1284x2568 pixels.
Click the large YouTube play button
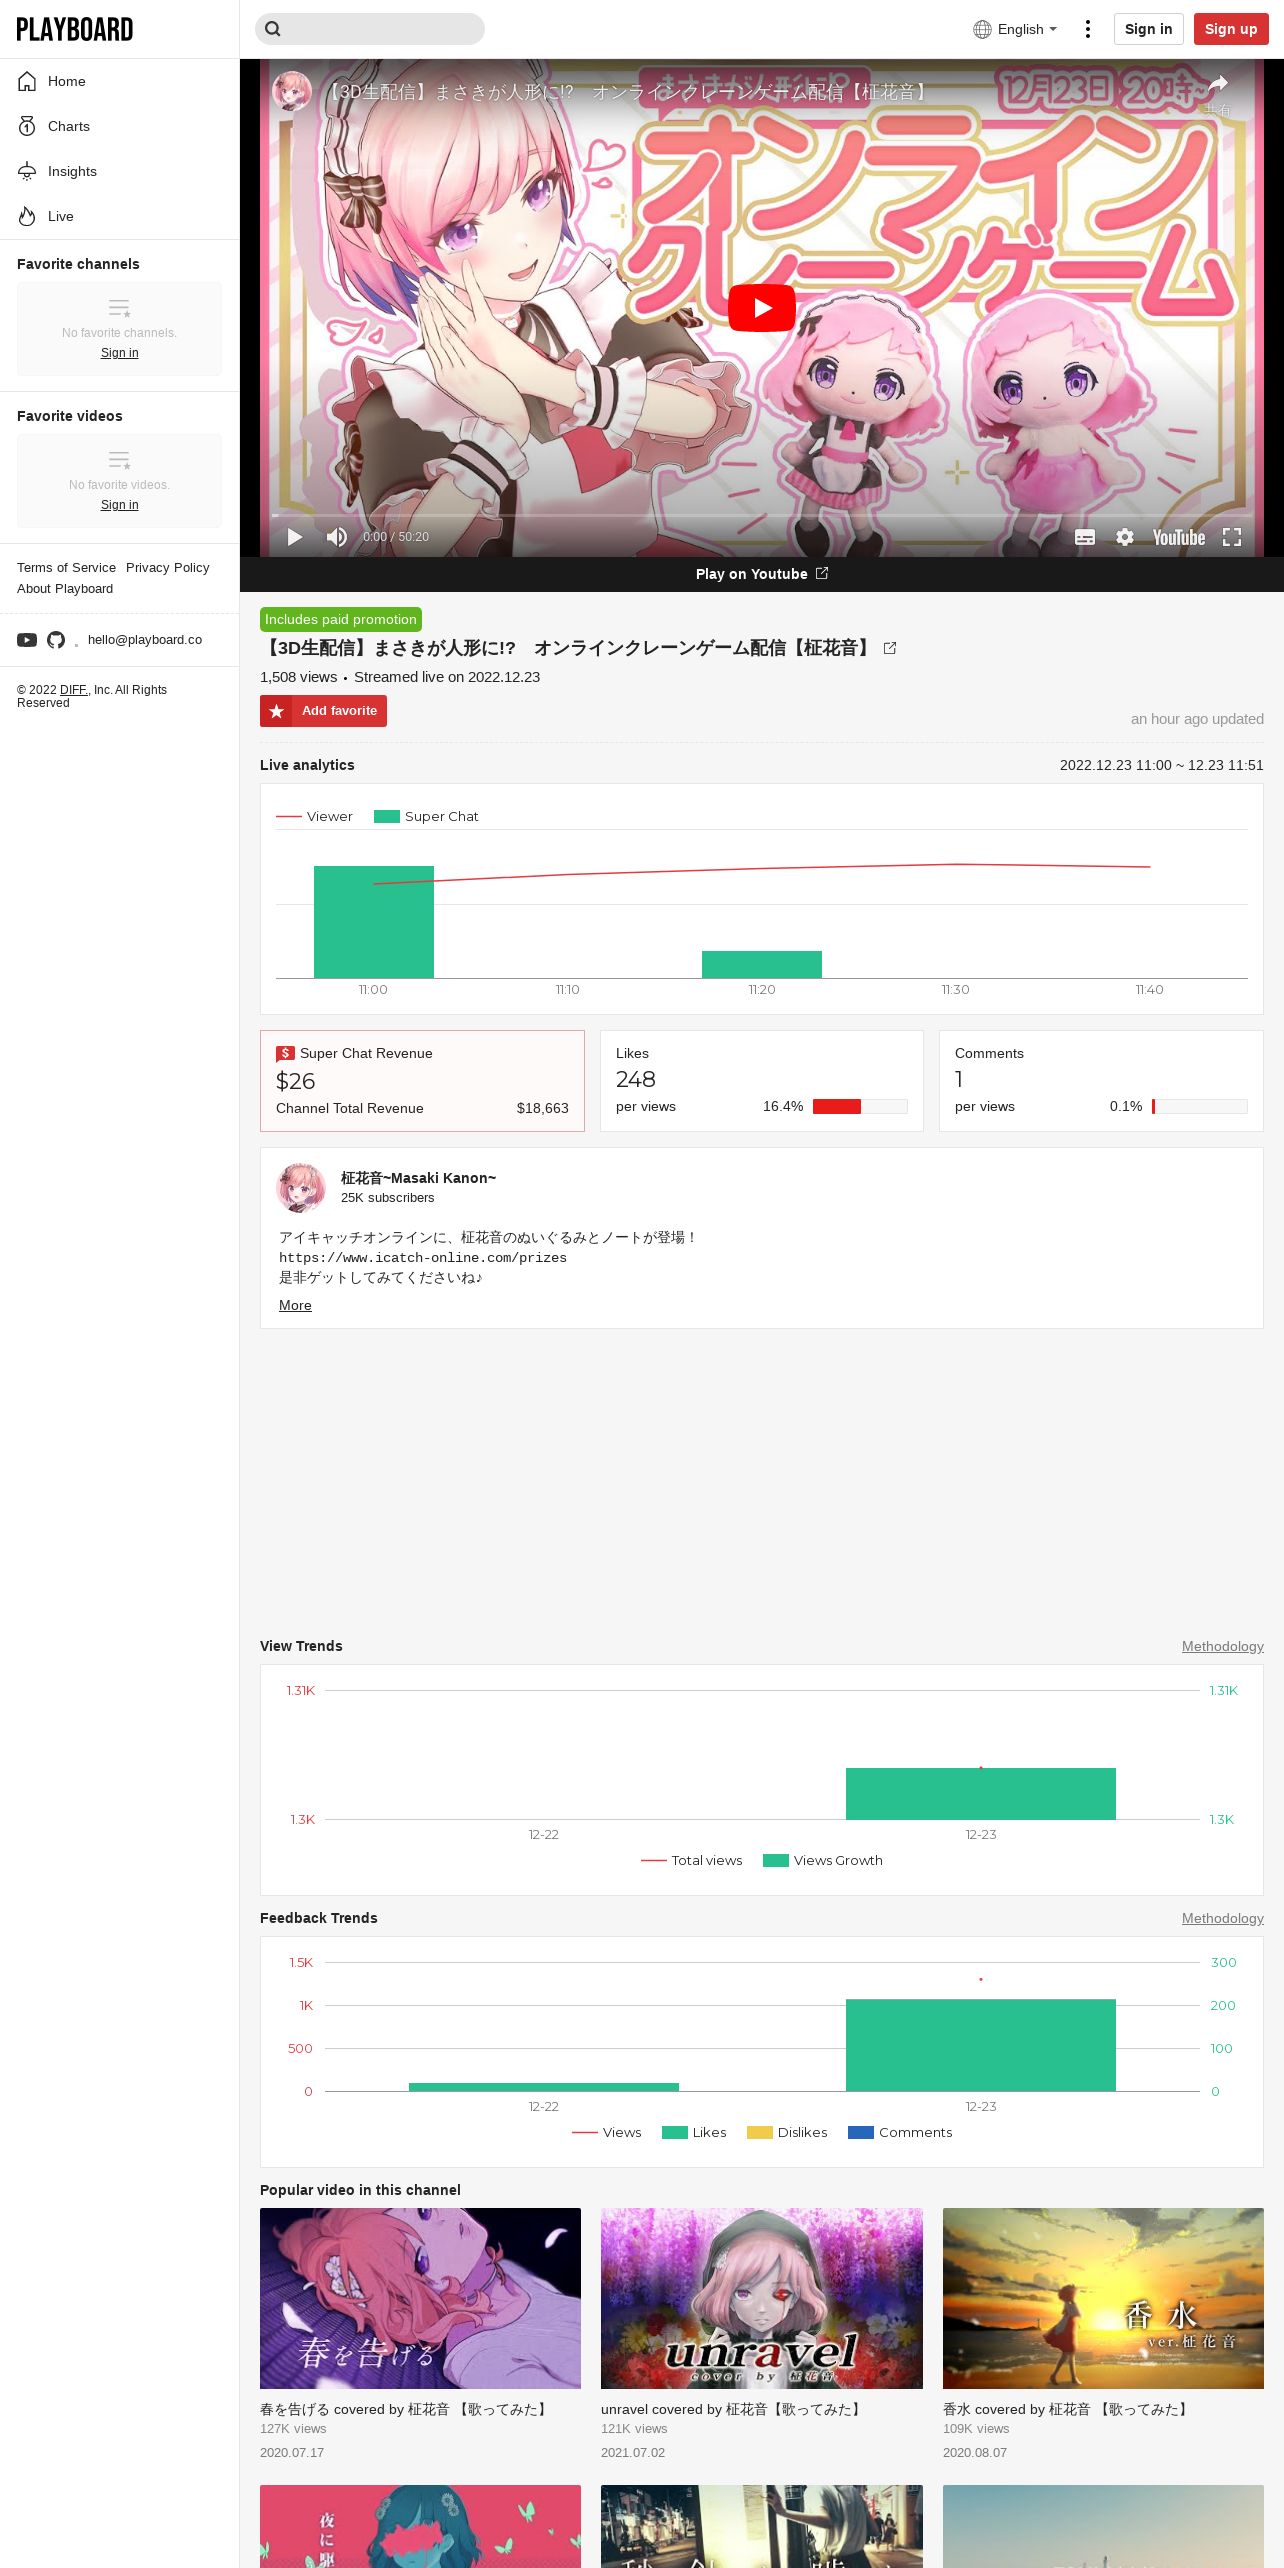click(762, 308)
